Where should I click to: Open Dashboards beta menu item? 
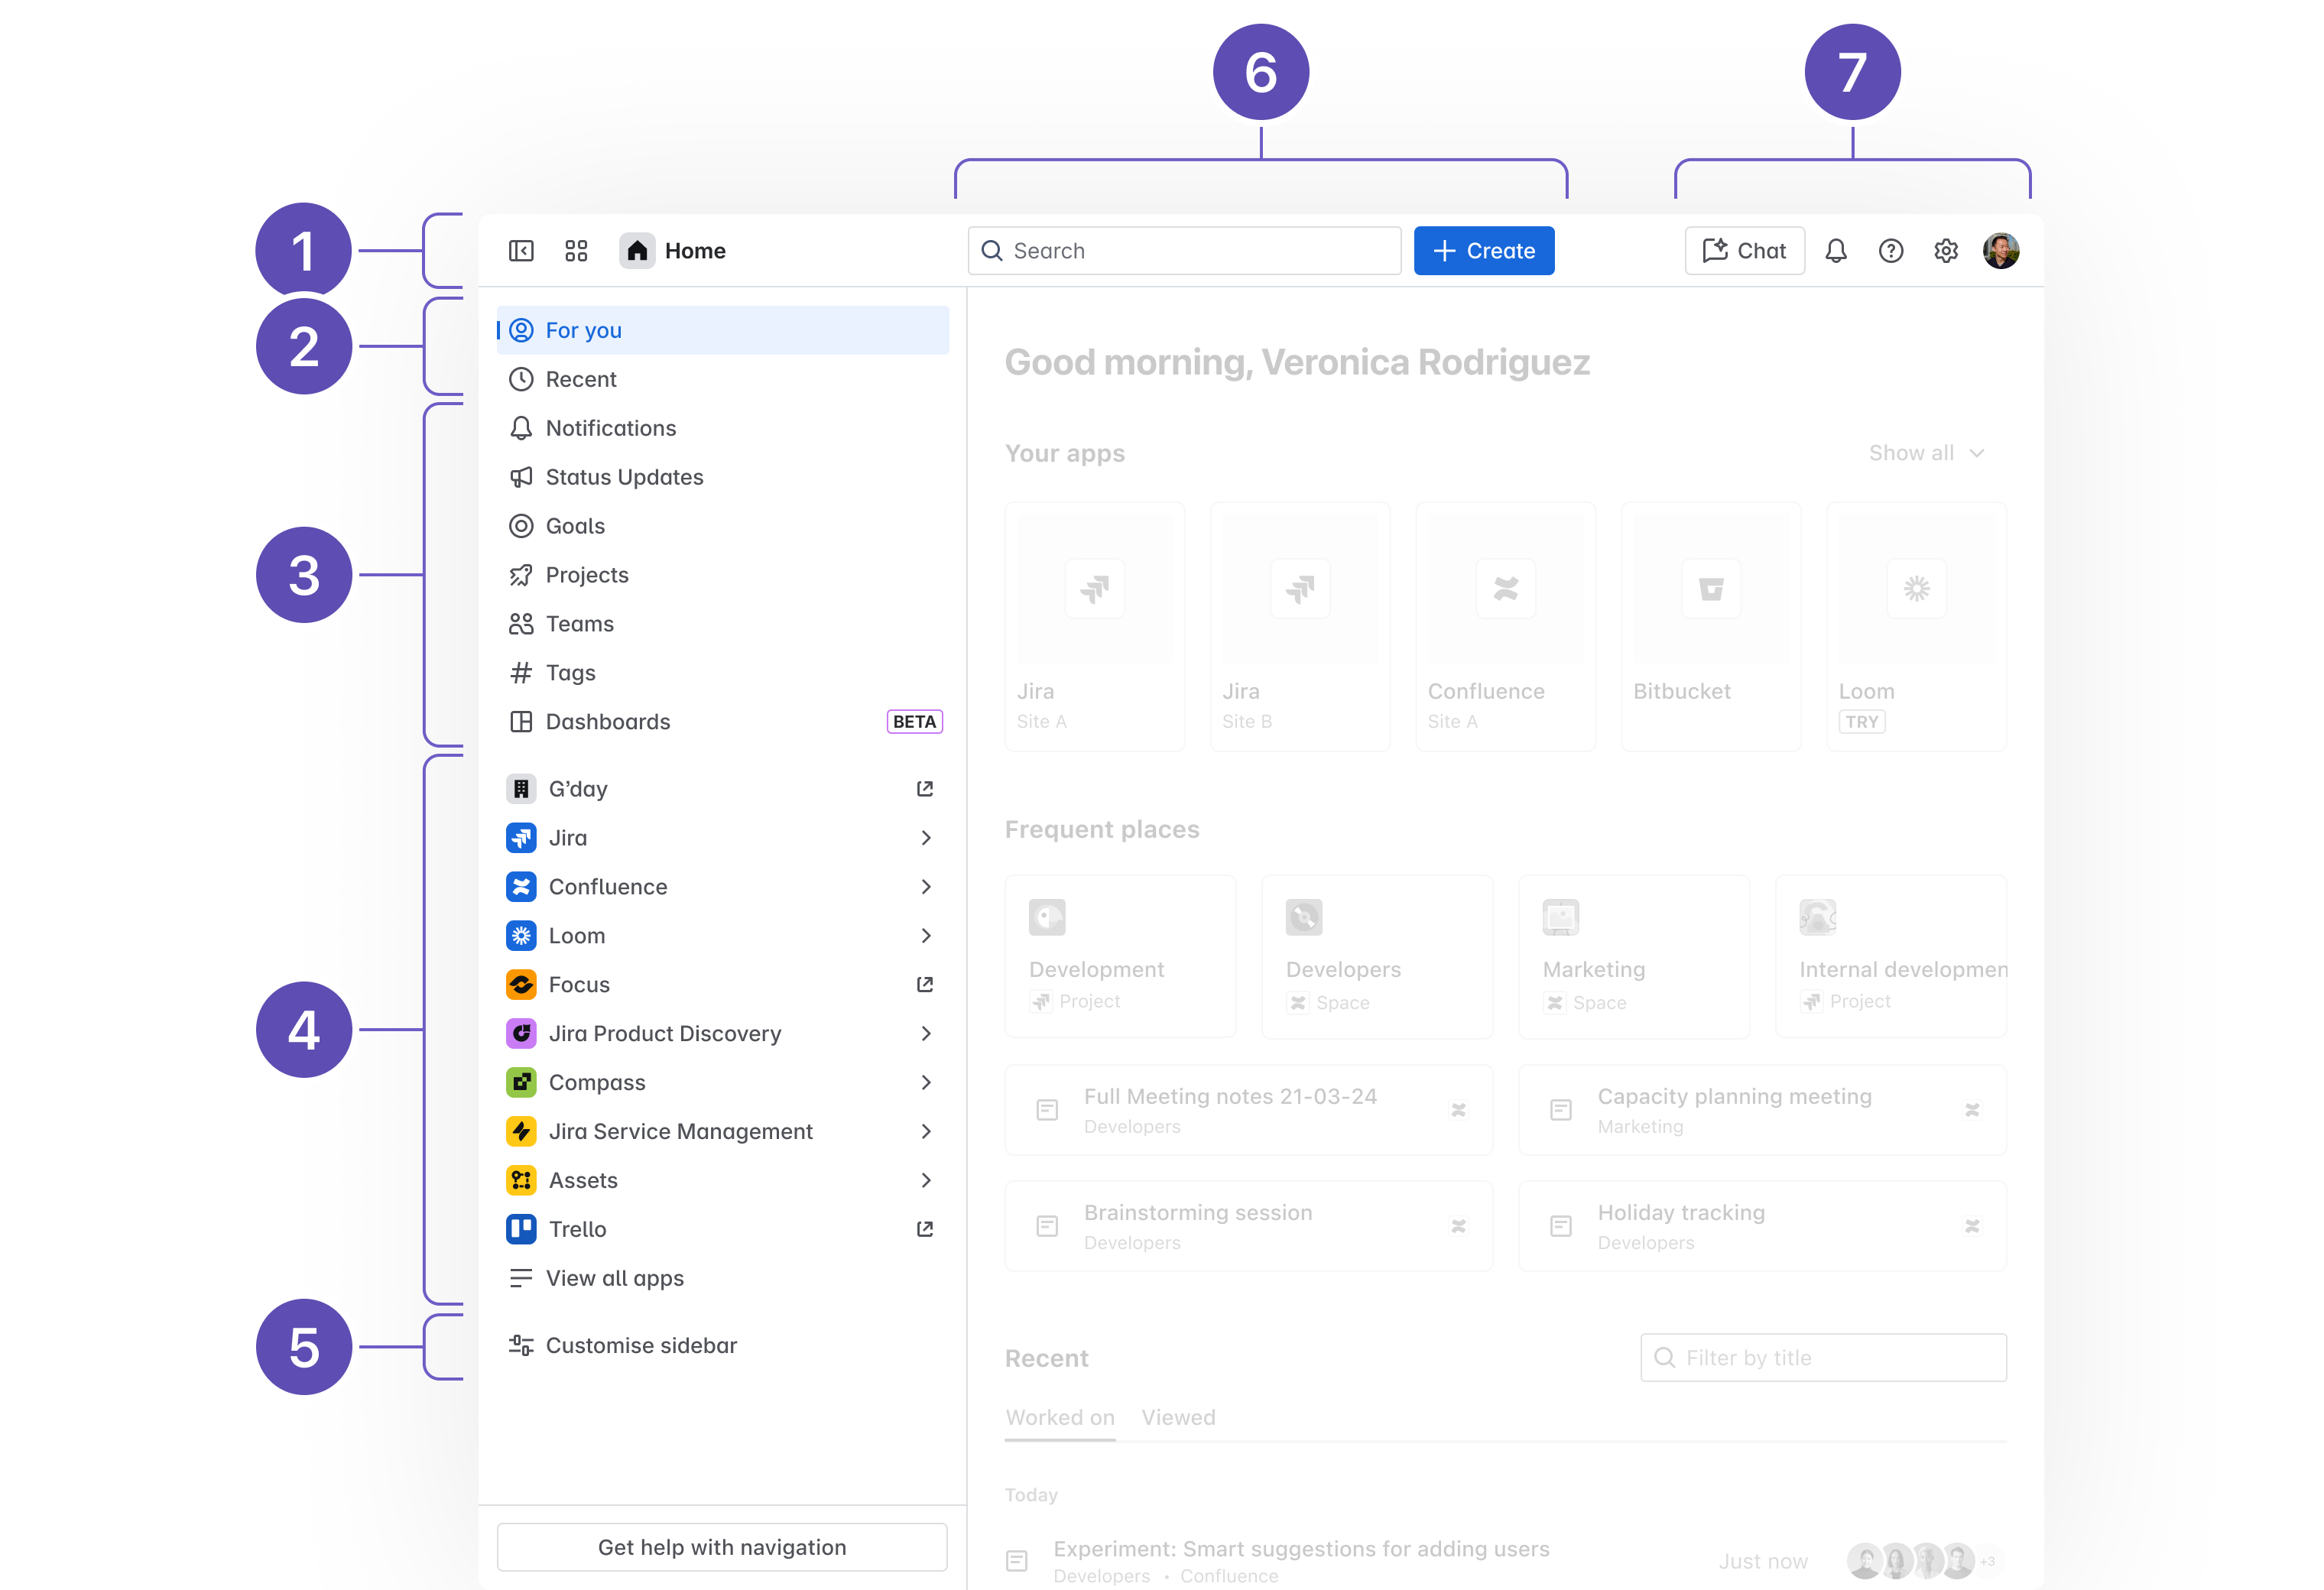tap(608, 722)
